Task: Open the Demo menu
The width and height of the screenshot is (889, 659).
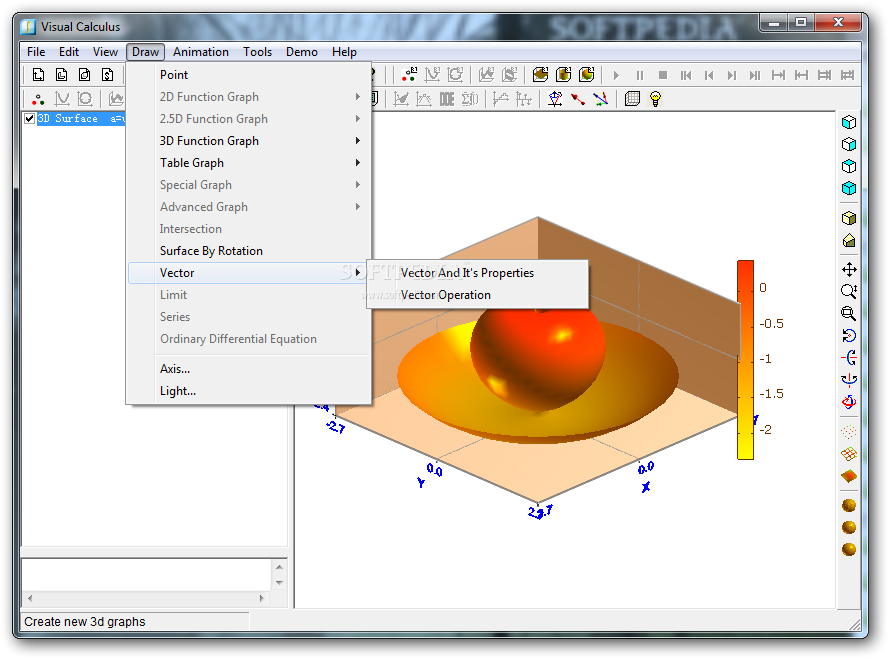Action: pos(302,52)
